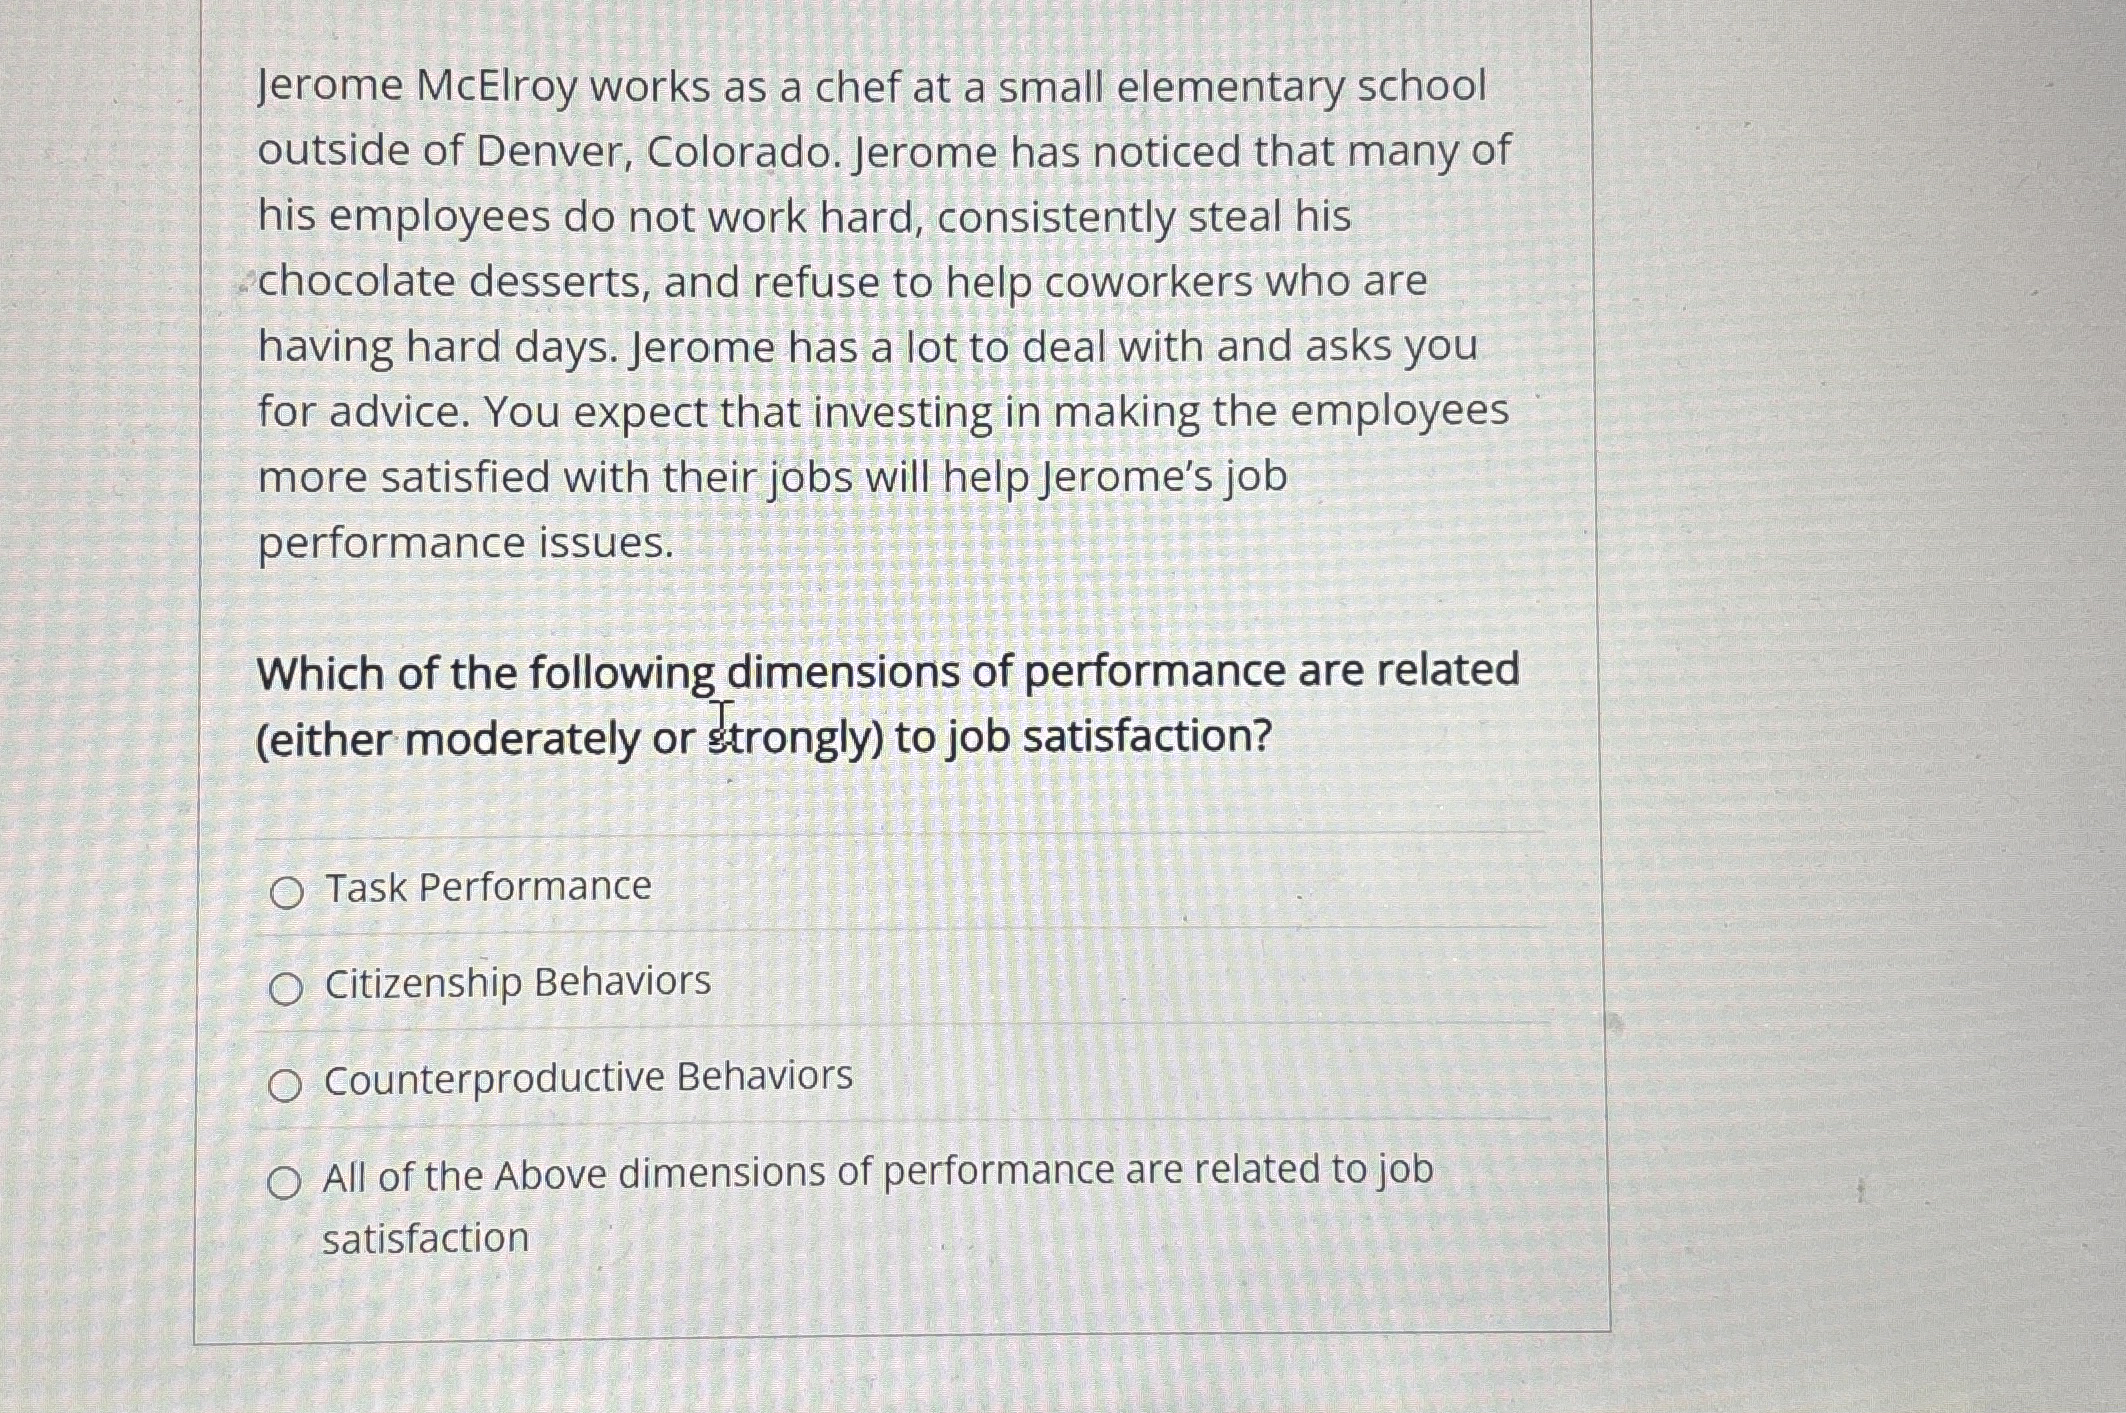Click the Task Performance option label

pyautogui.click(x=486, y=886)
